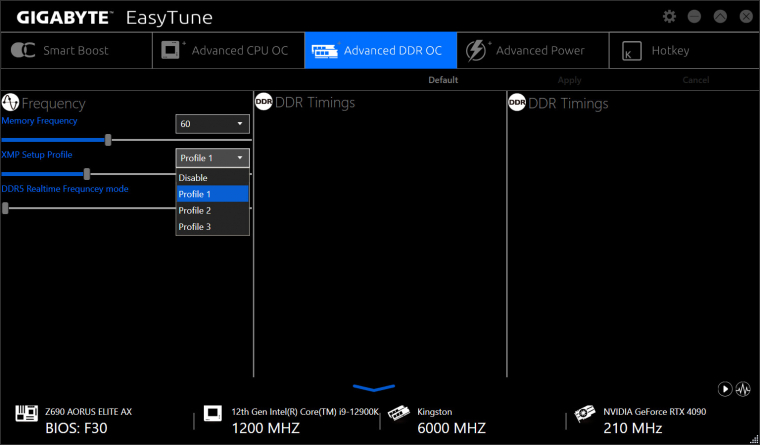
Task: Open the hardware monitor waveform icon
Action: (743, 389)
